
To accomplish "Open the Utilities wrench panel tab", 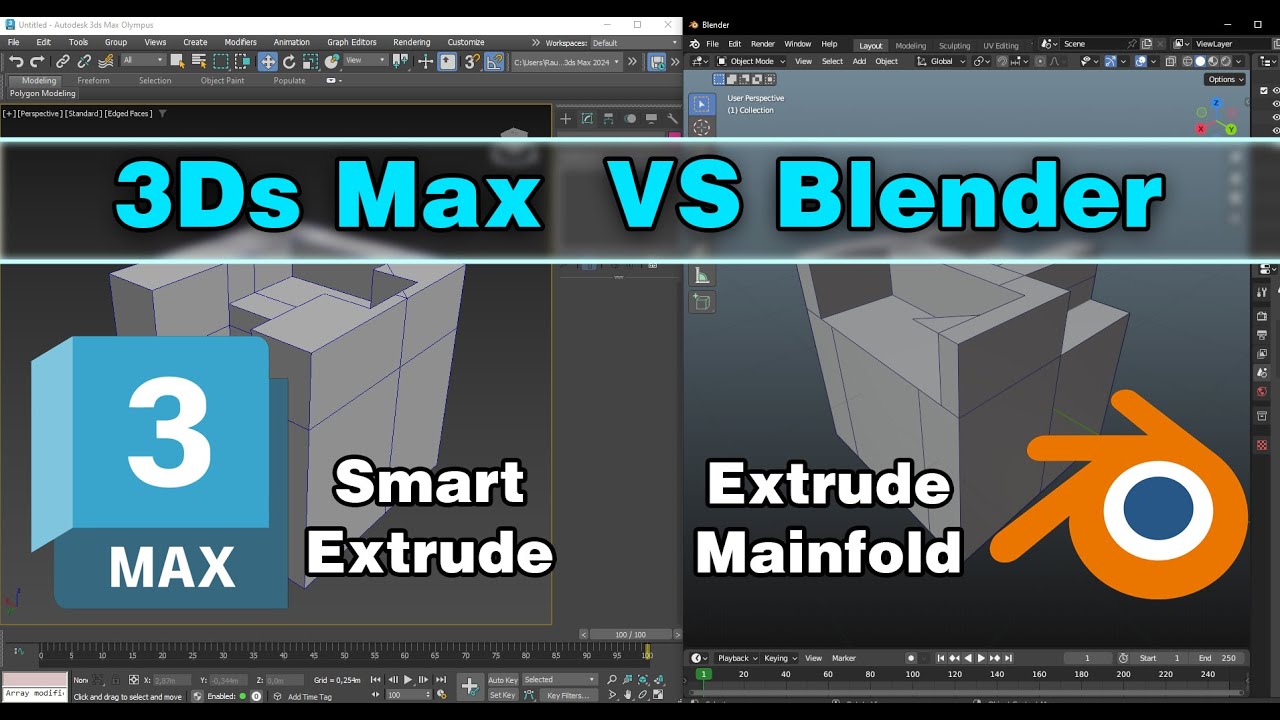I will pyautogui.click(x=672, y=119).
